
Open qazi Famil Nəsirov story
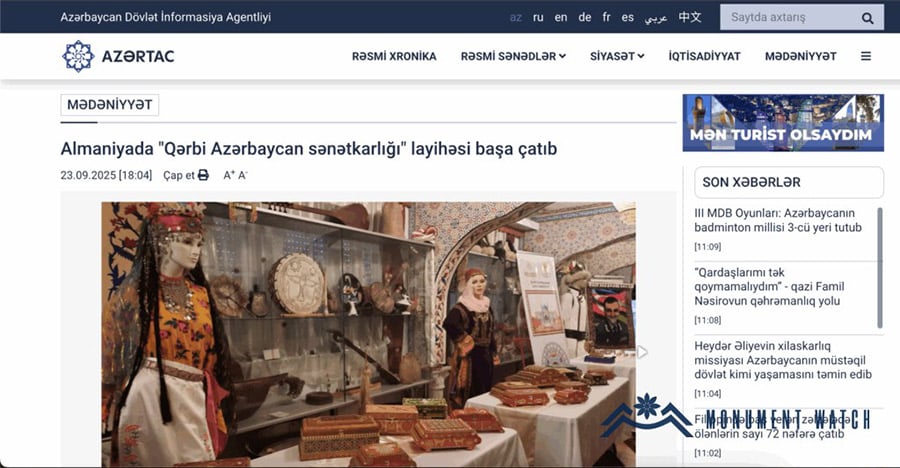point(769,286)
